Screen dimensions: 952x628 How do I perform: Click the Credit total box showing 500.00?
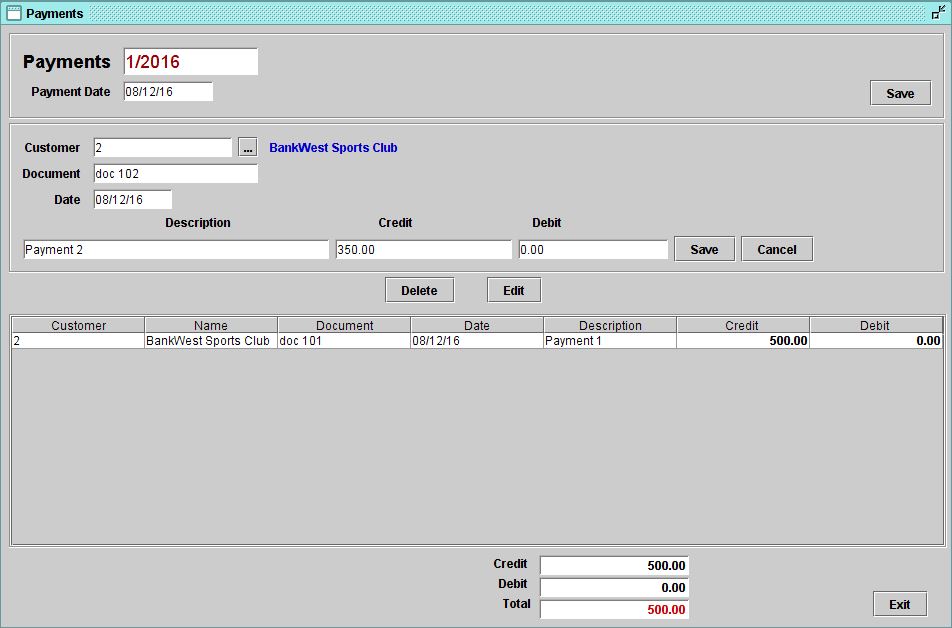click(x=613, y=564)
